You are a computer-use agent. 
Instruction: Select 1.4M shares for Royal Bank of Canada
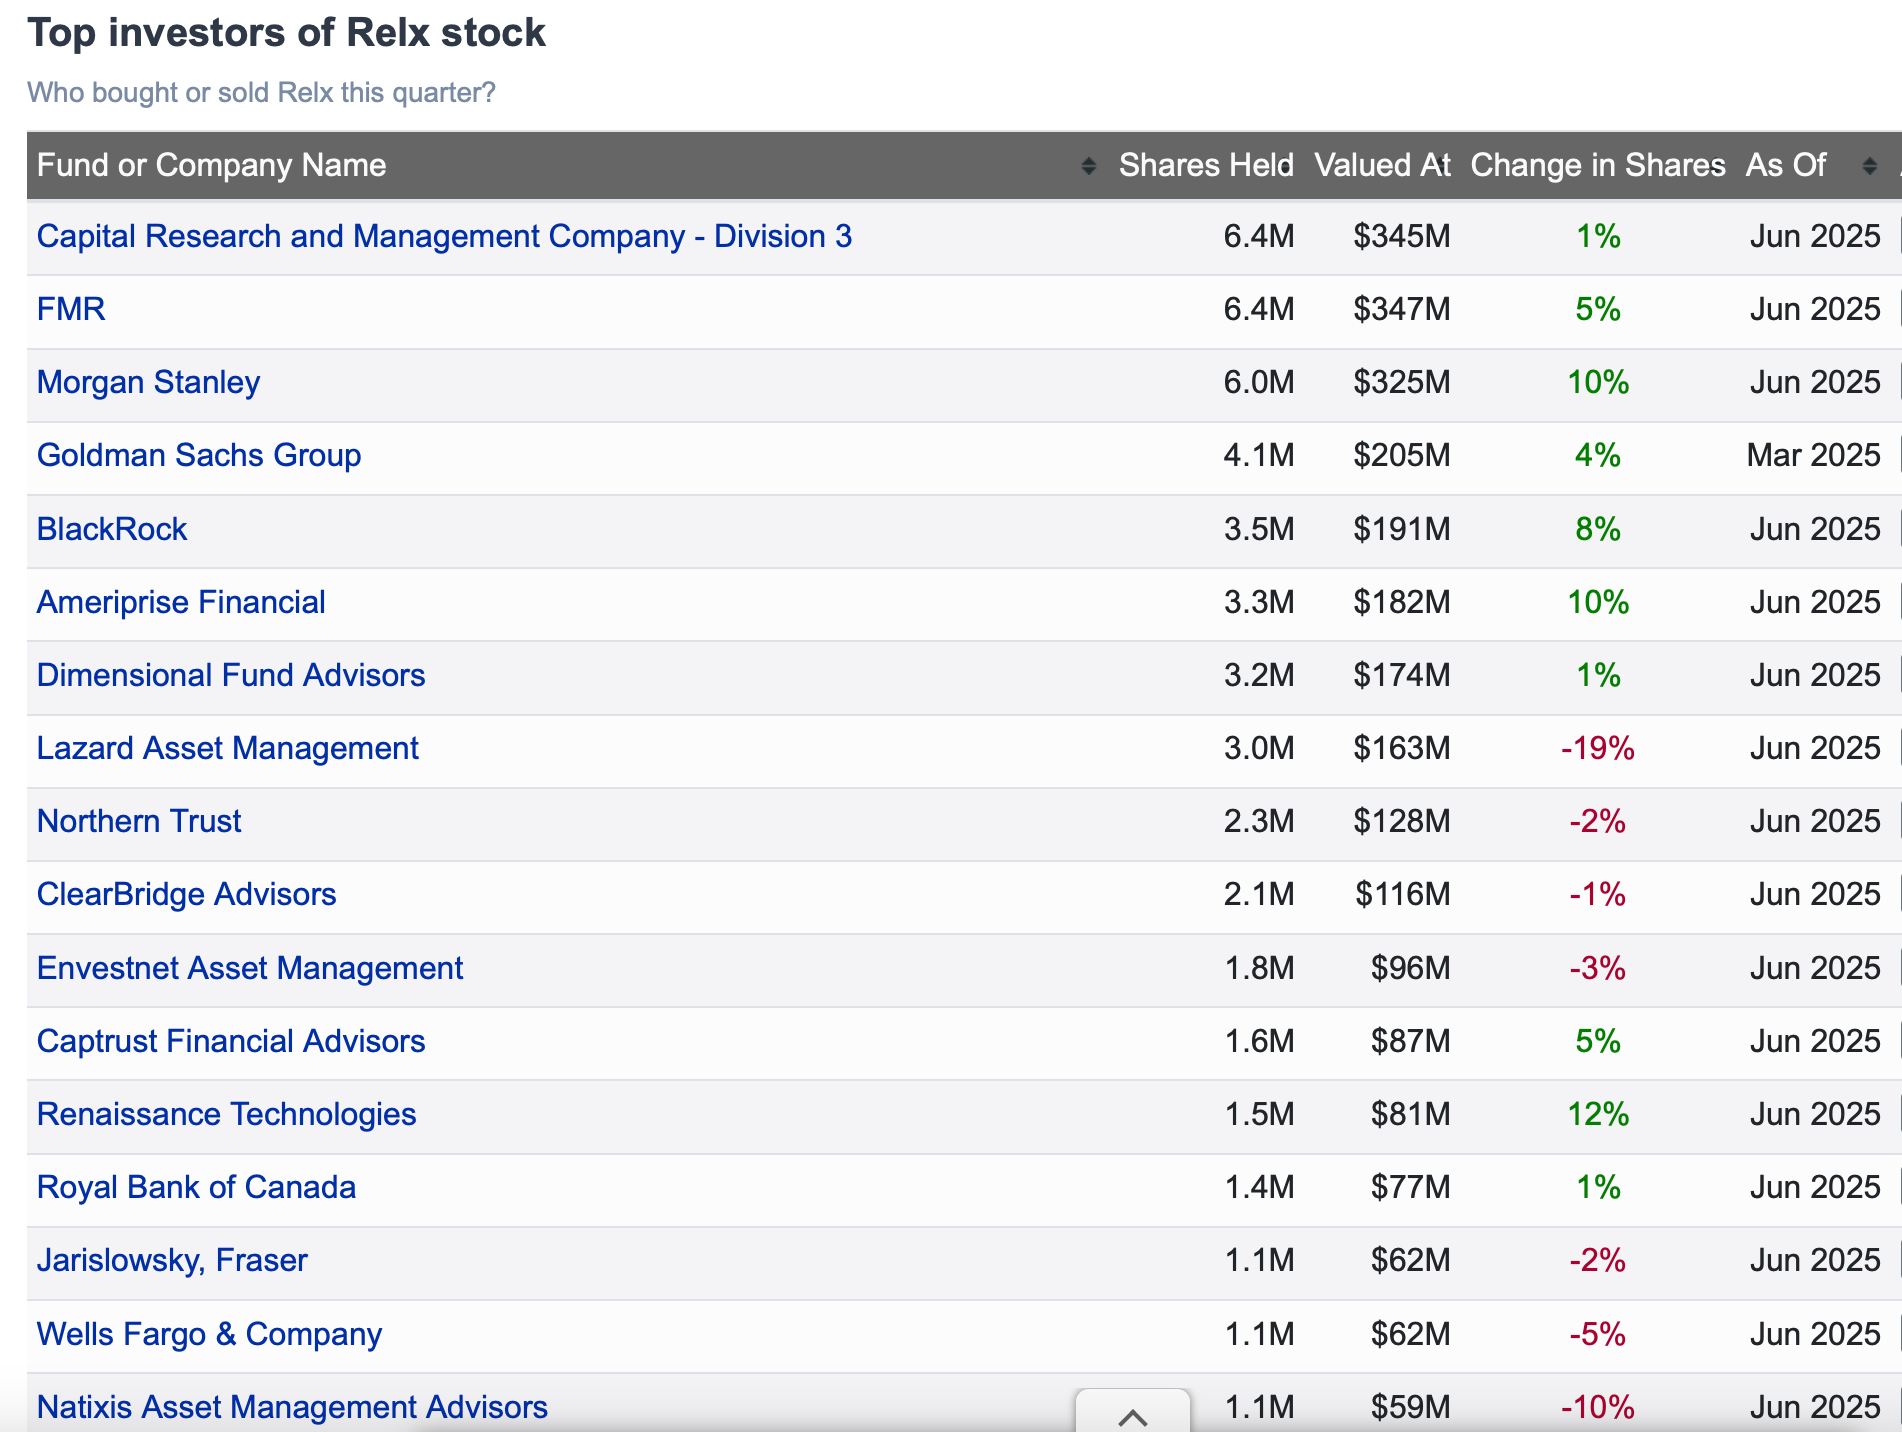[x=1259, y=1187]
